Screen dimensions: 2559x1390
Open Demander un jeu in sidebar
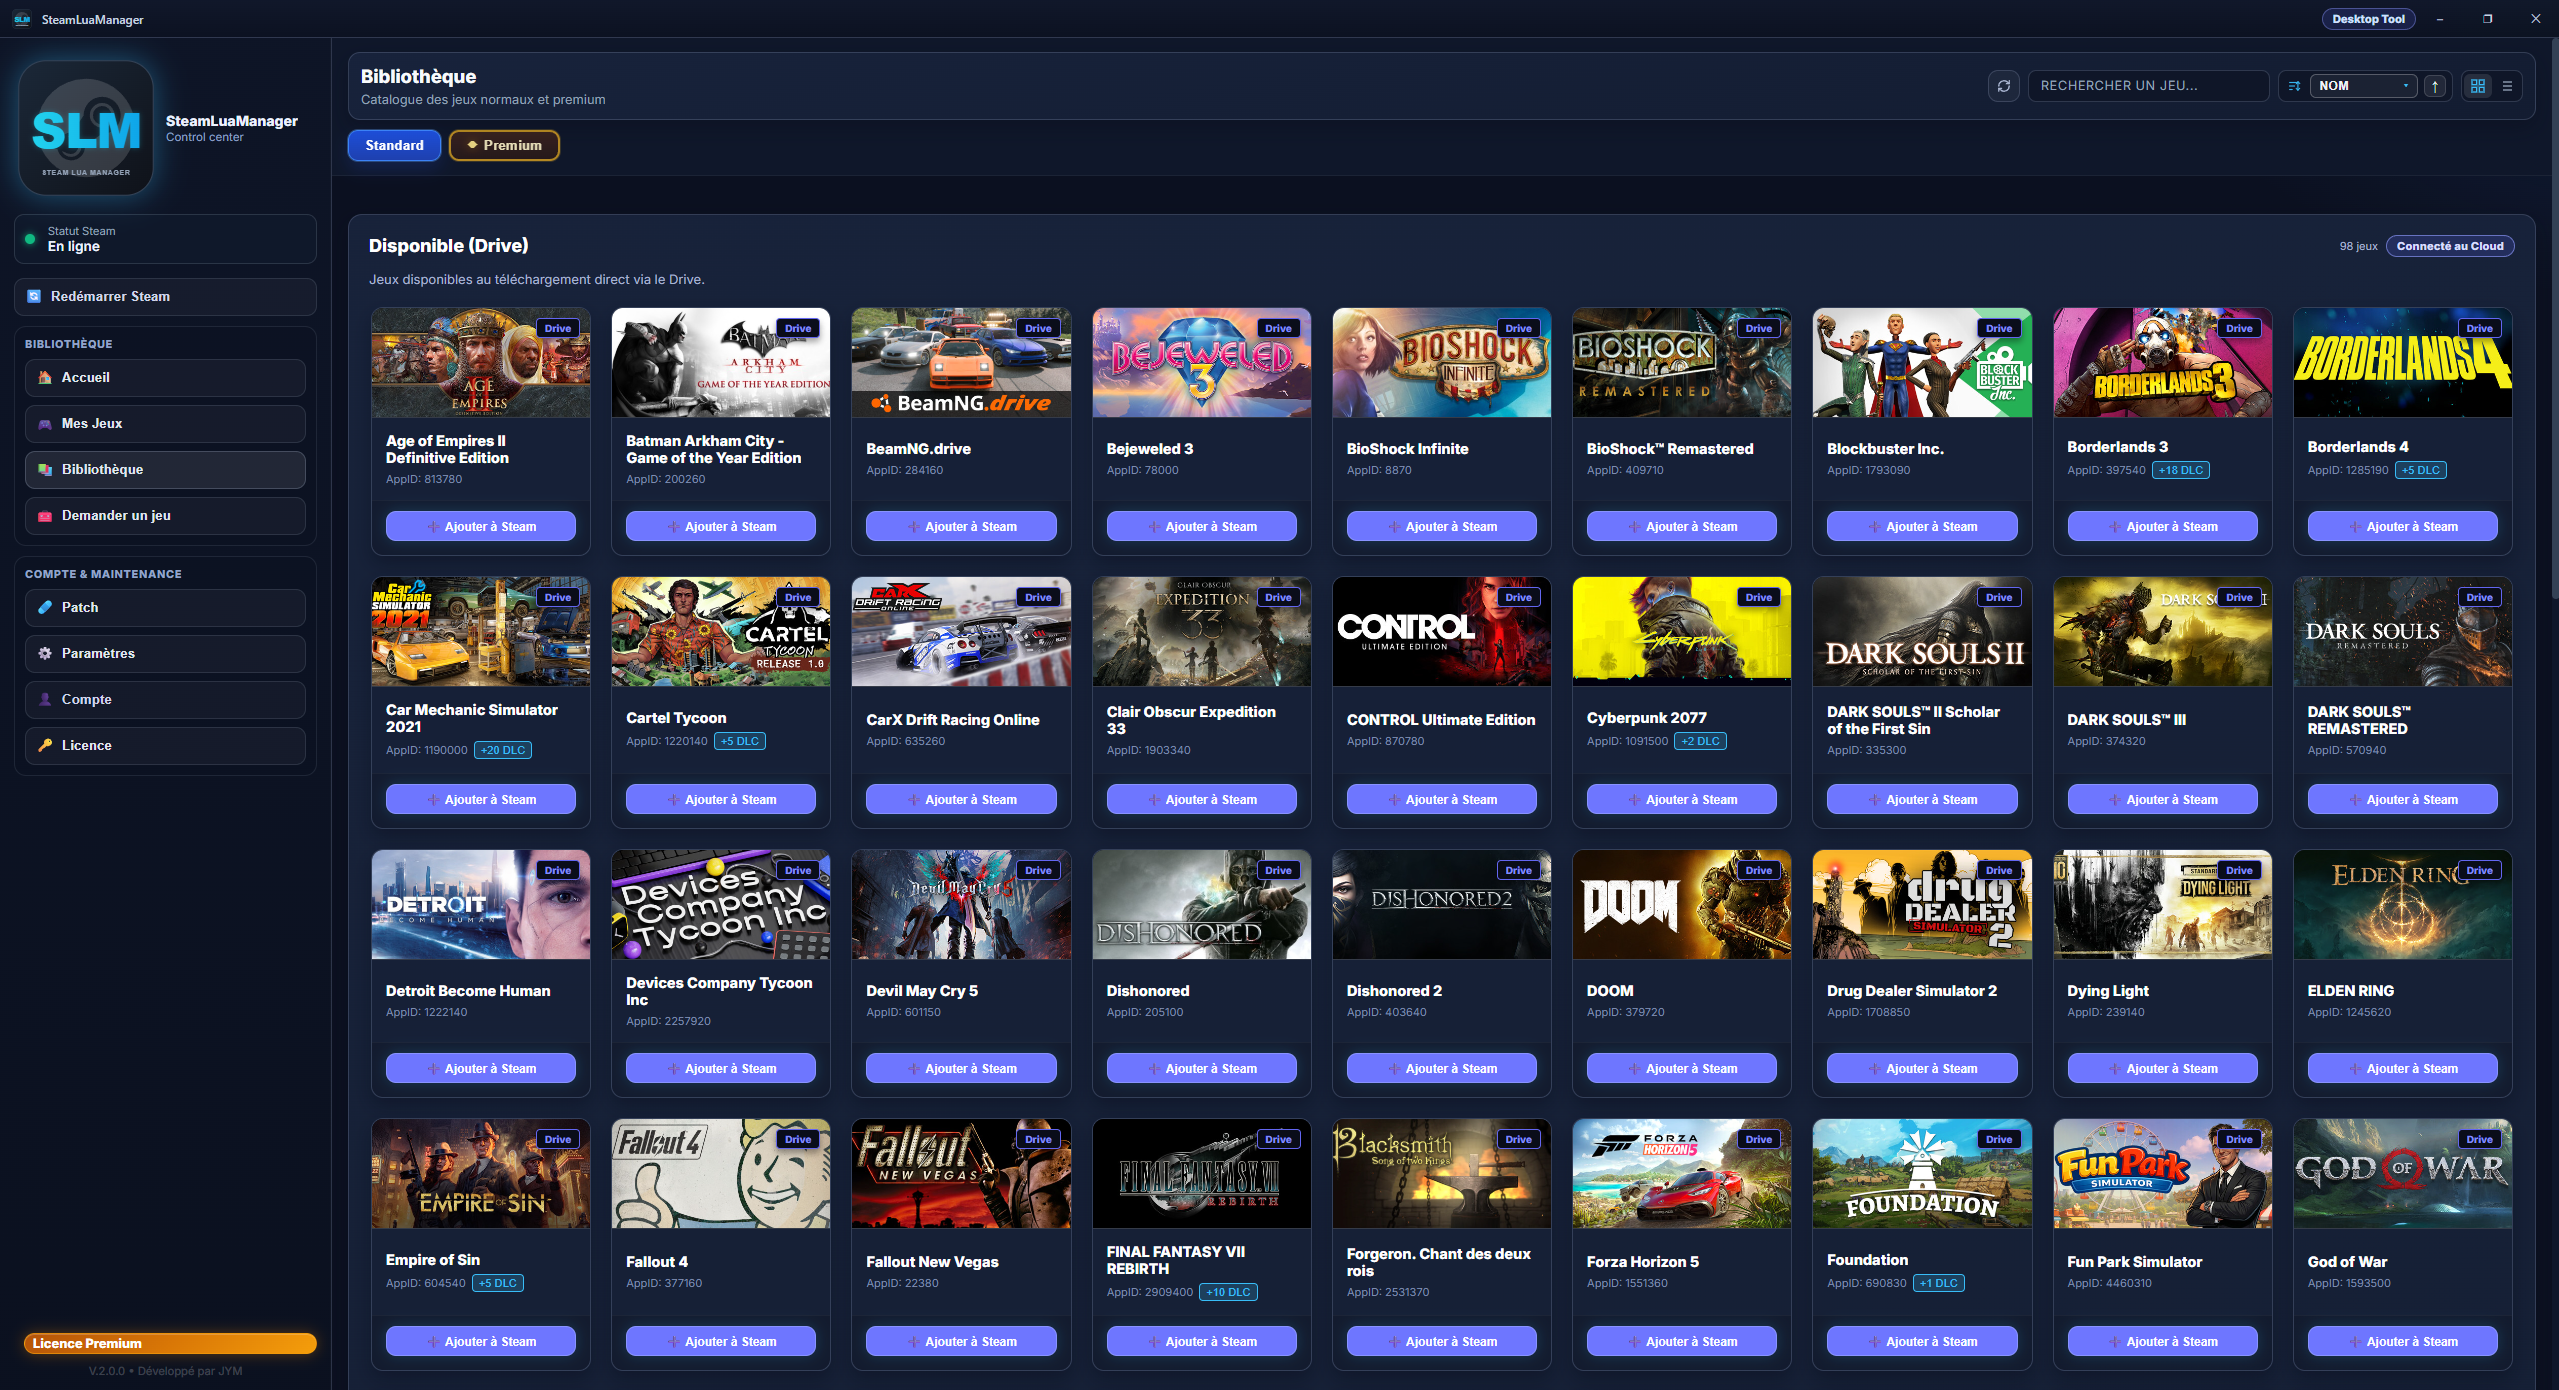point(165,515)
